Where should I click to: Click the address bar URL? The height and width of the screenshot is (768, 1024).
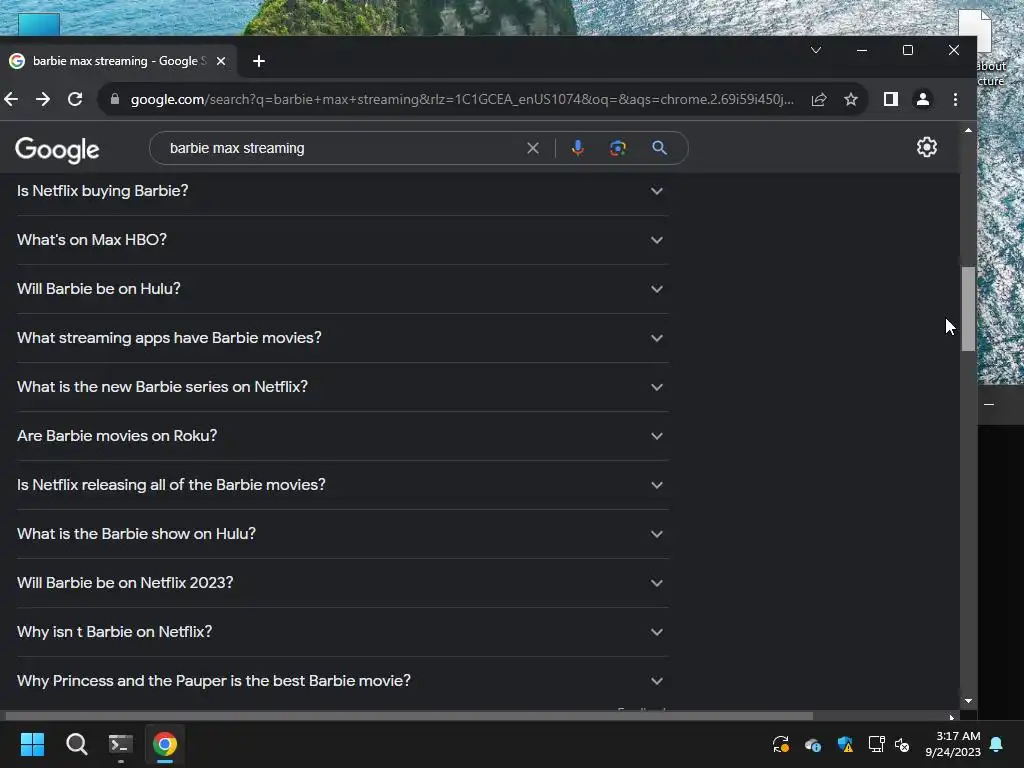pyautogui.click(x=462, y=99)
